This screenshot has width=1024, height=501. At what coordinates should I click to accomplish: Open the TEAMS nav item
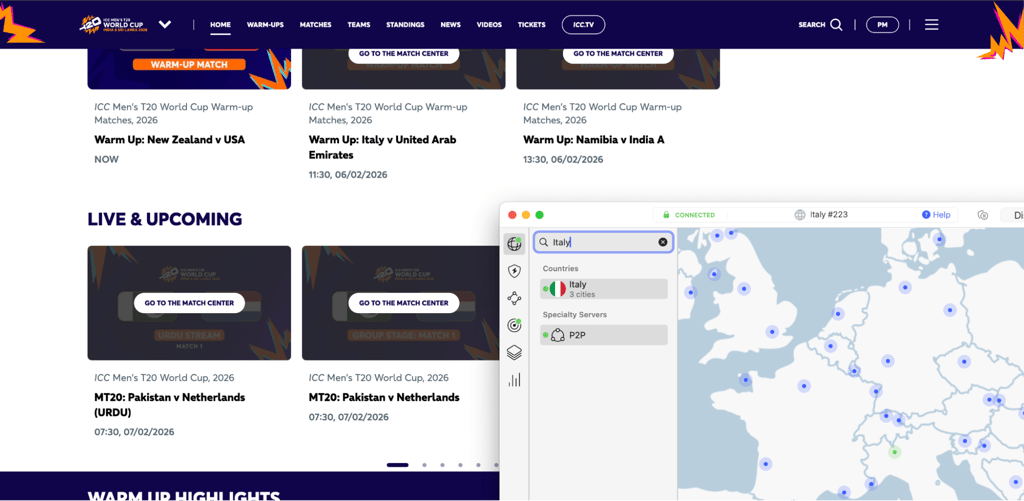(x=359, y=25)
